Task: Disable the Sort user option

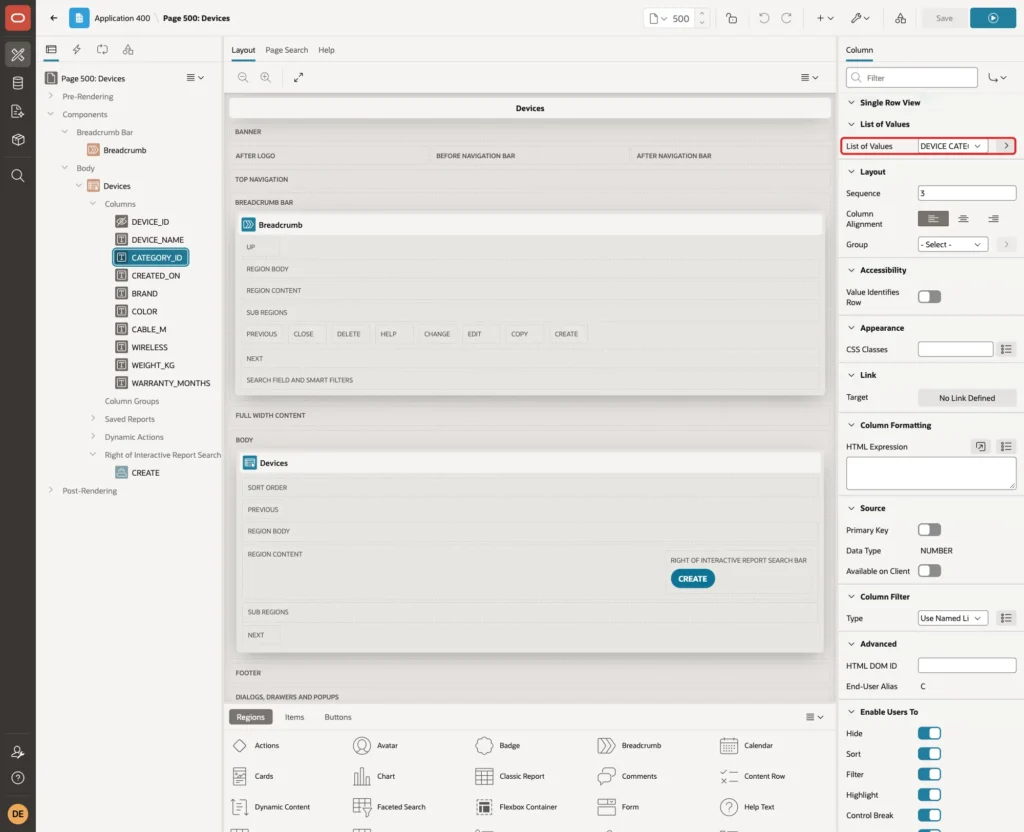Action: point(929,754)
